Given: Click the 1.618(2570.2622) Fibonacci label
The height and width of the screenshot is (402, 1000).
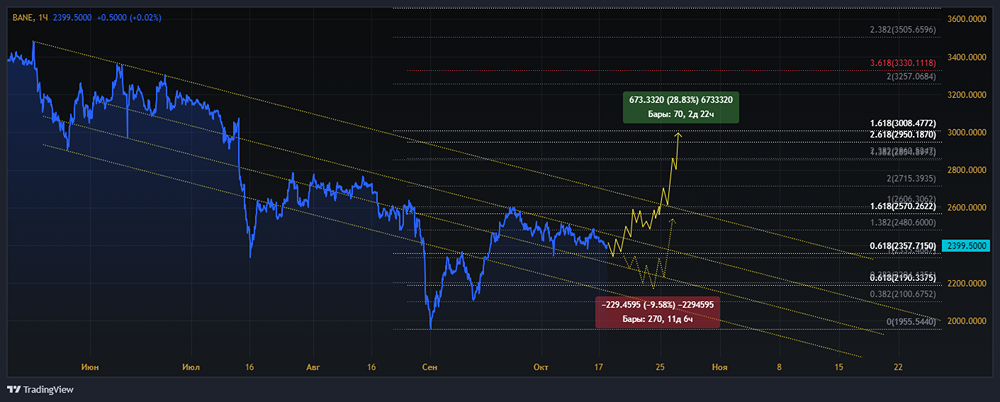Looking at the screenshot, I should pos(903,207).
